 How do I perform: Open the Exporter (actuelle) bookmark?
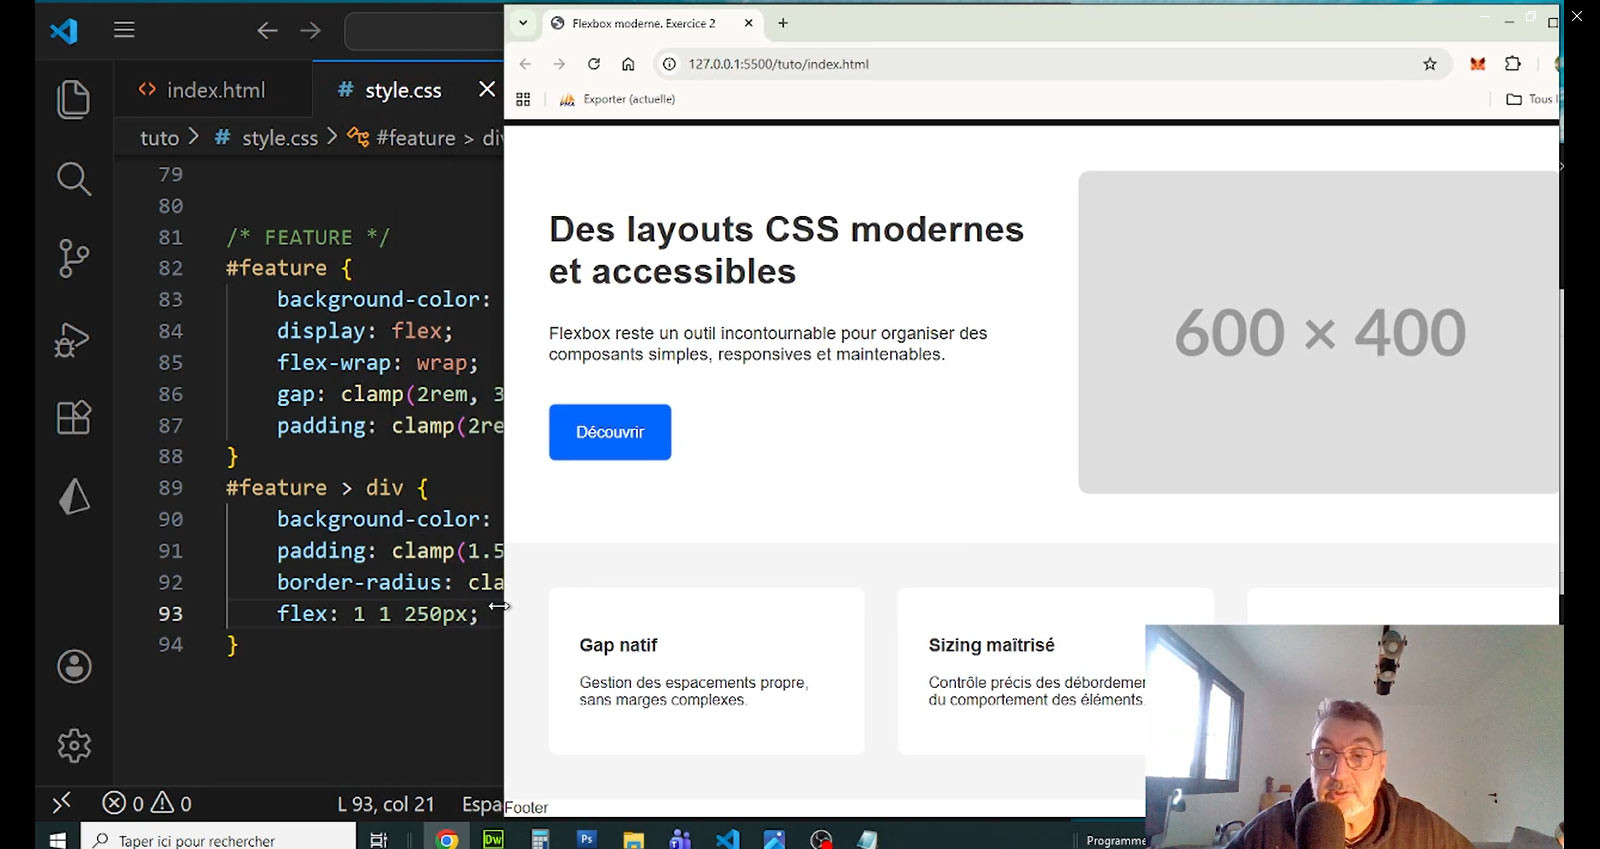(x=617, y=99)
